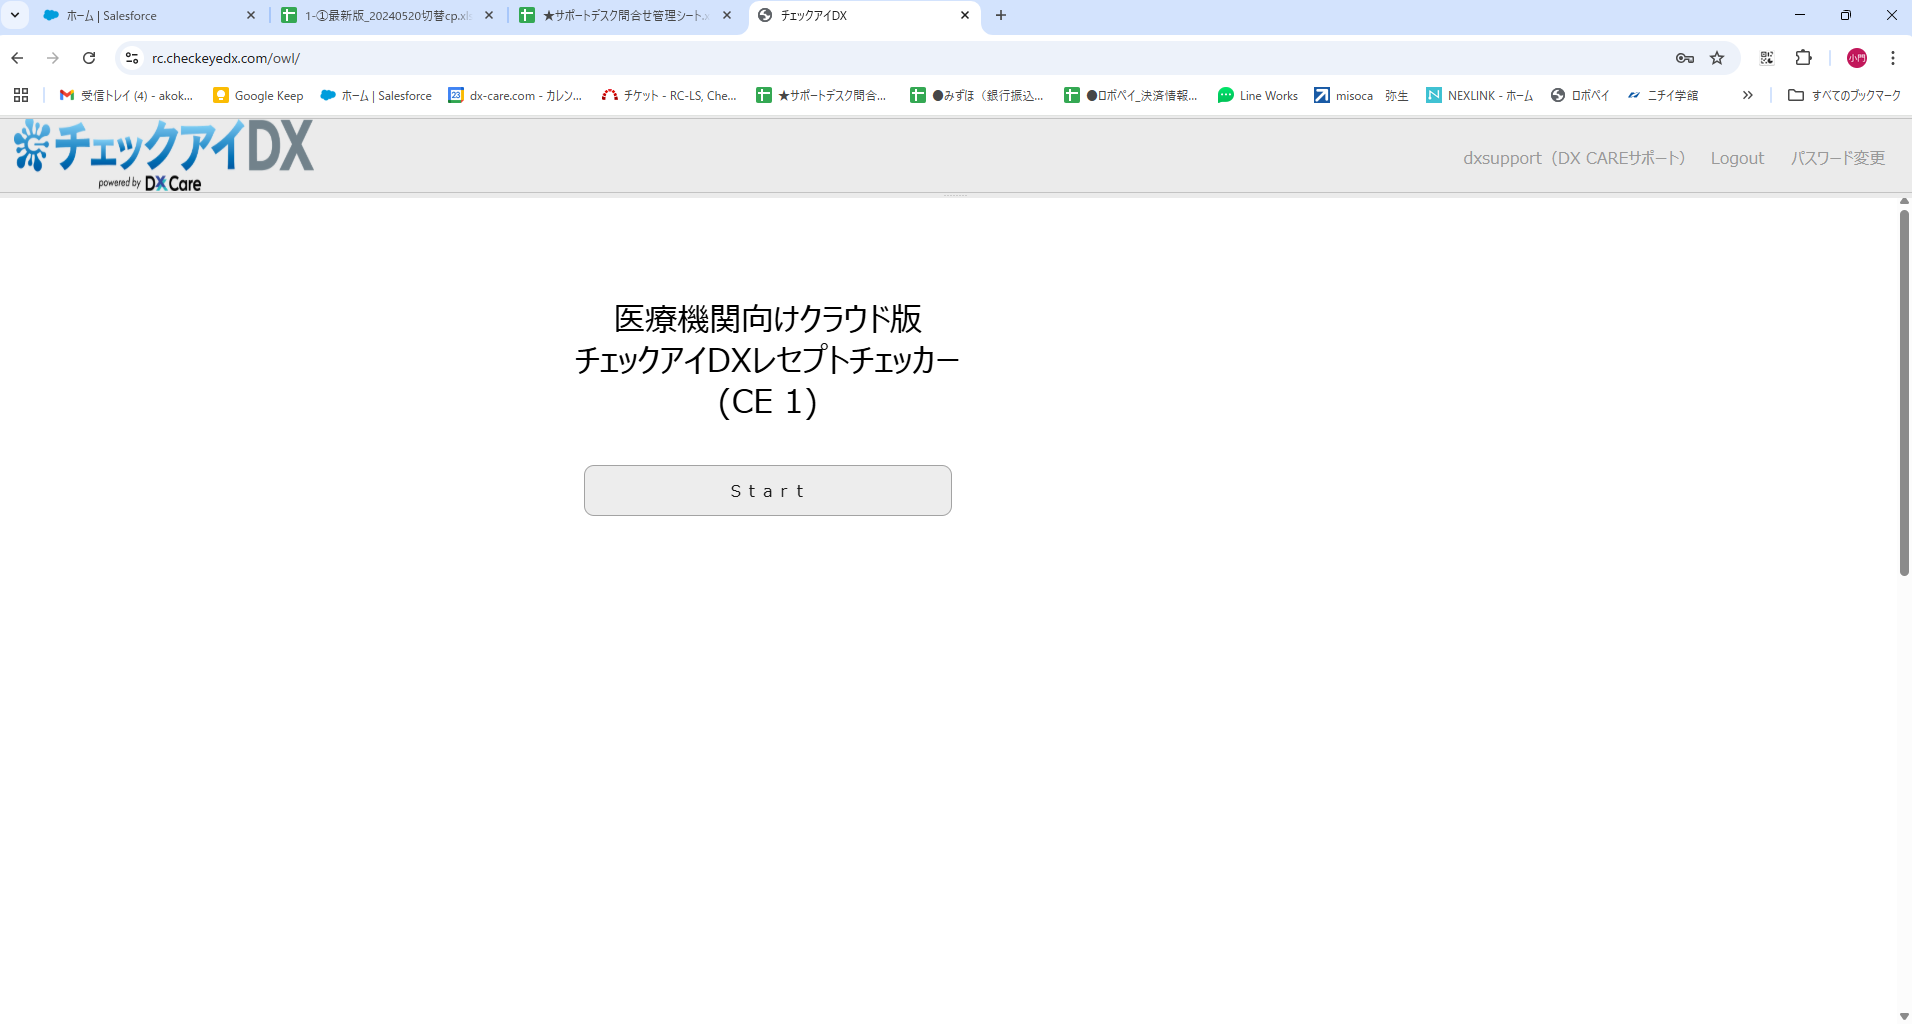Reload the current page
Viewport: 1912px width, 1024px height.
pyautogui.click(x=89, y=58)
